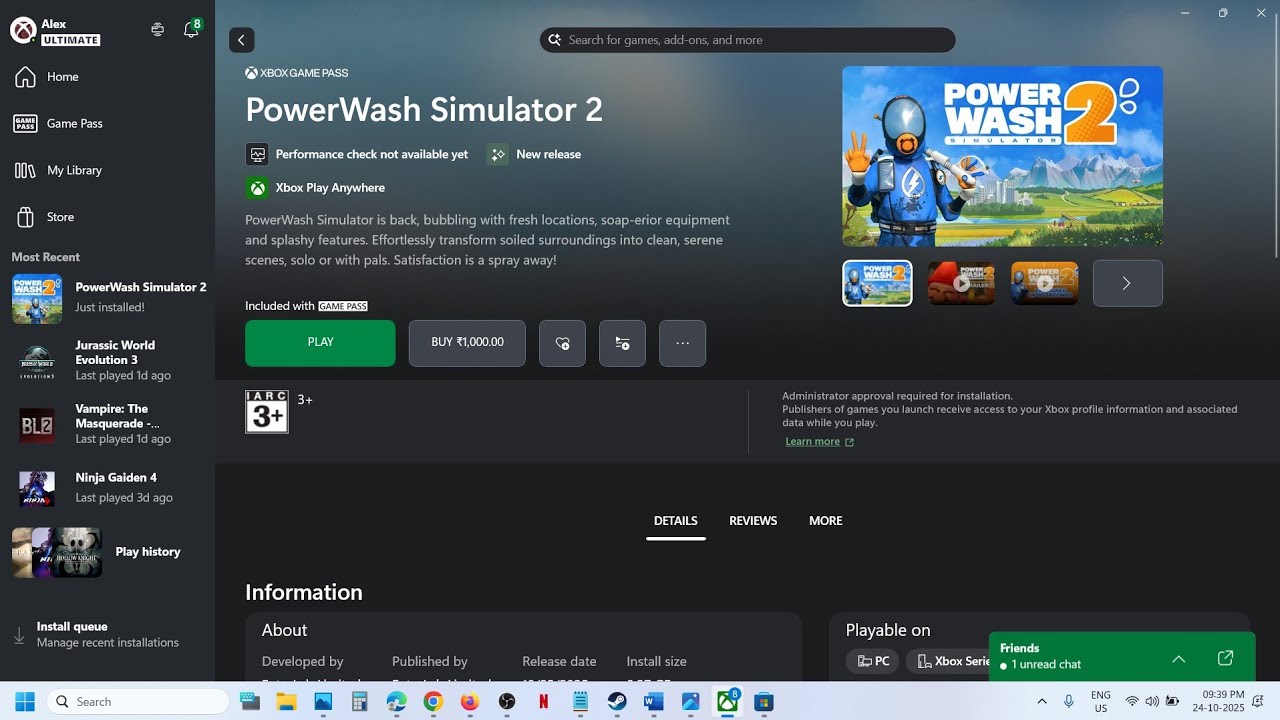Screen dimensions: 1280x720
Task: Play the second trailer thumbnail
Action: click(961, 283)
